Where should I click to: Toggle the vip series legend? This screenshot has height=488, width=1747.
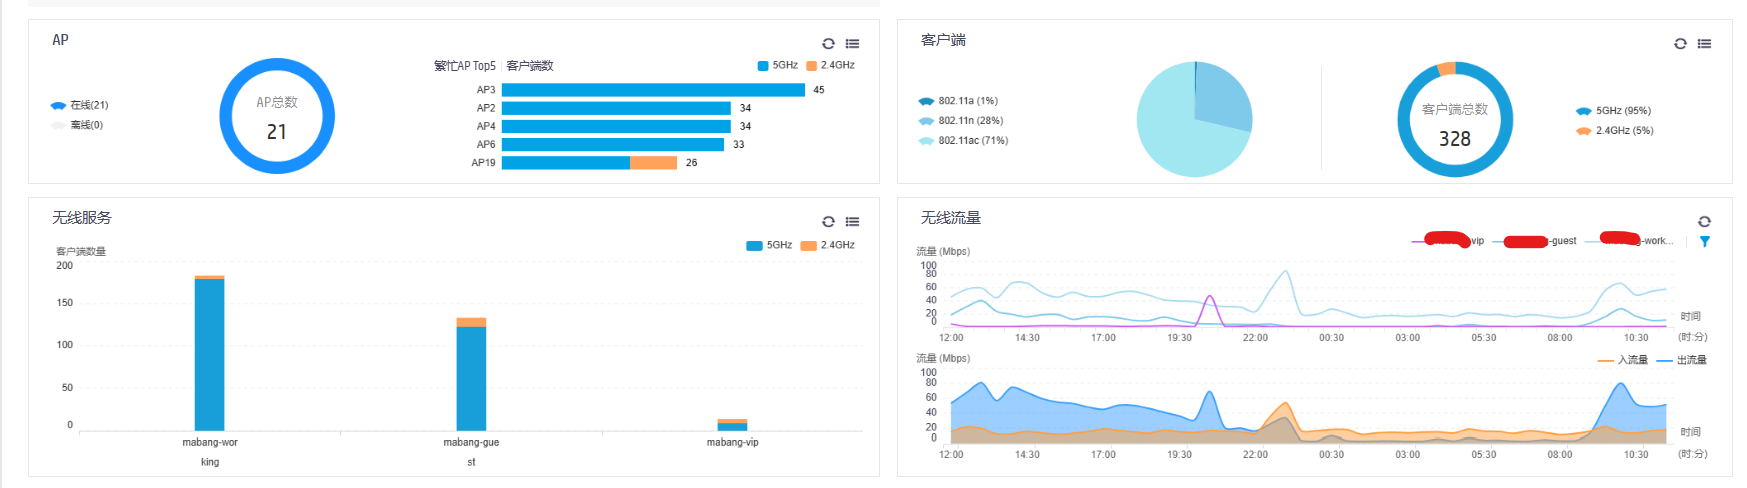coord(1448,241)
